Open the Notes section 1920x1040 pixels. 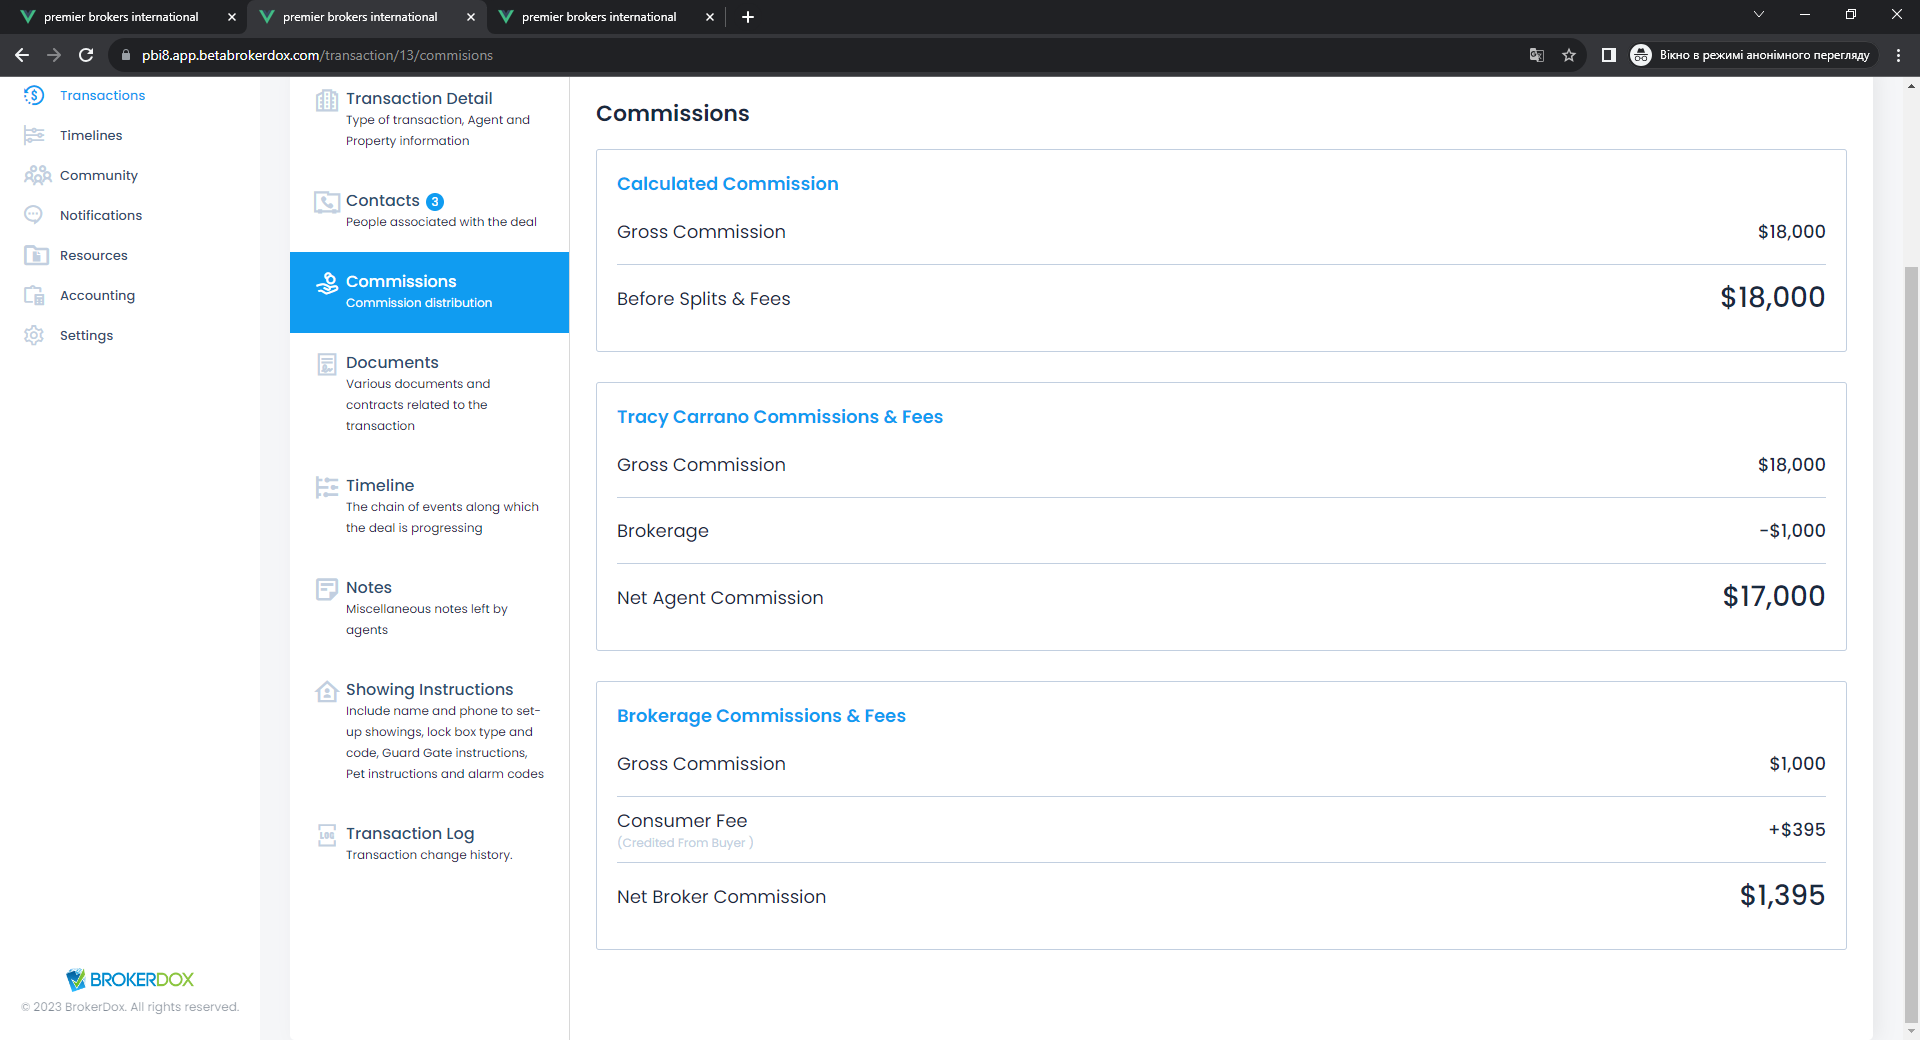[429, 608]
